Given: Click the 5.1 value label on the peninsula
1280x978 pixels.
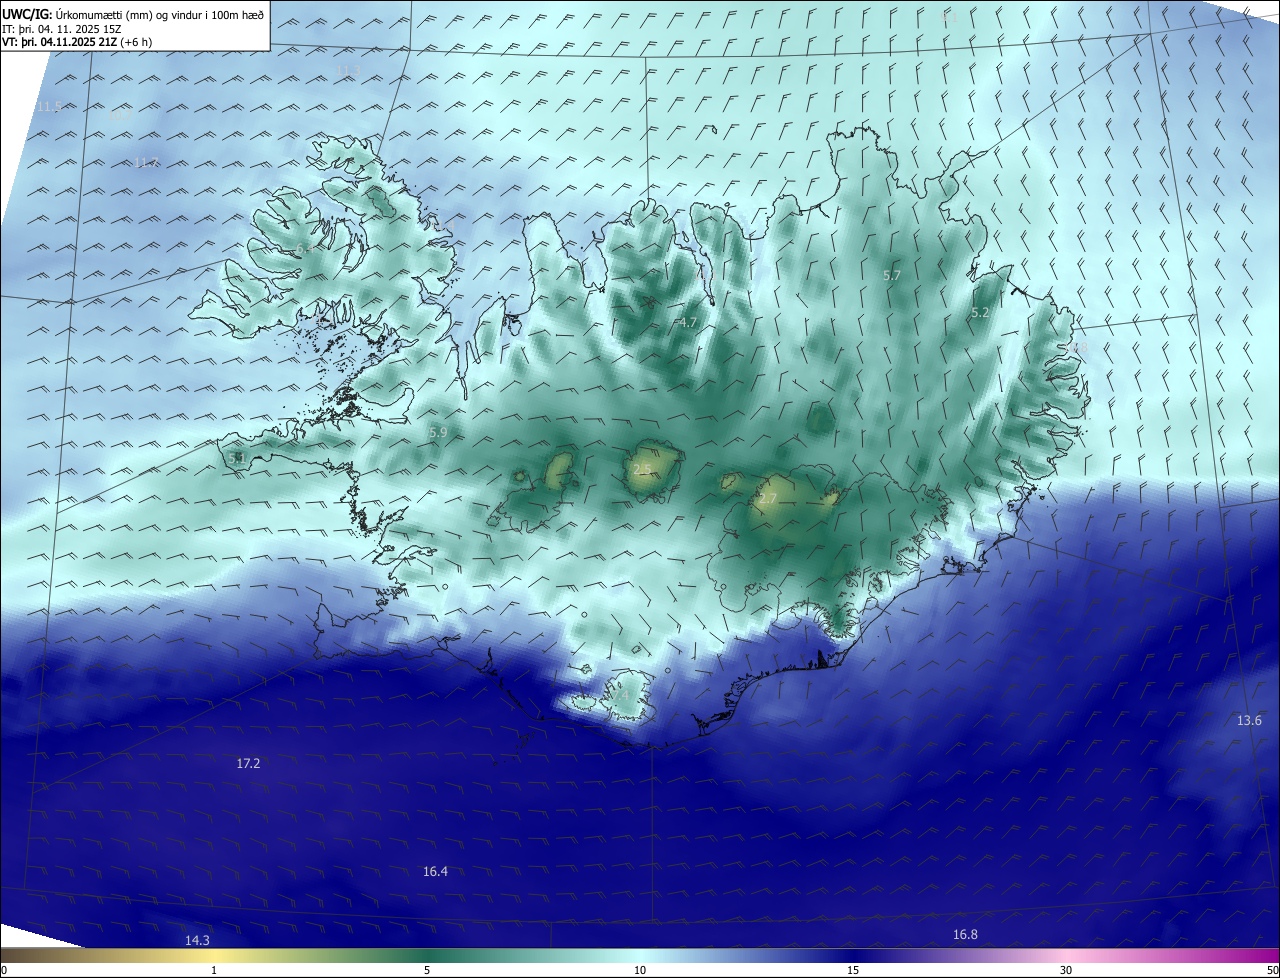Looking at the screenshot, I should tap(237, 458).
